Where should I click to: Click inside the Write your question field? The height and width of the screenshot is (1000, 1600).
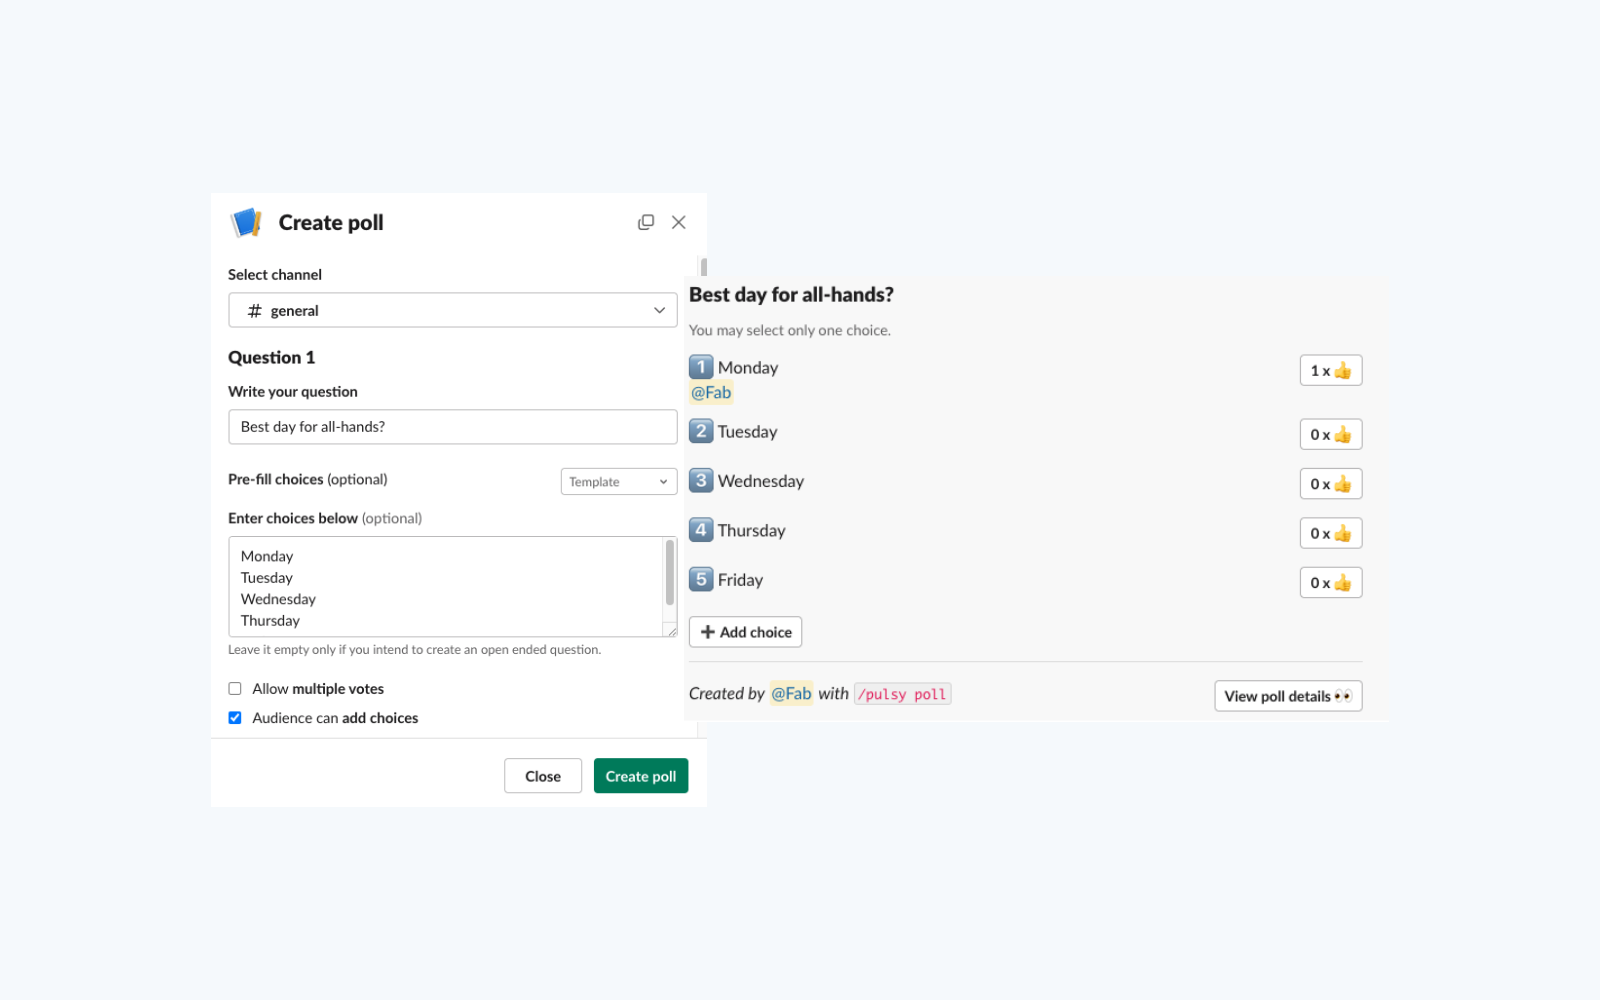click(452, 426)
